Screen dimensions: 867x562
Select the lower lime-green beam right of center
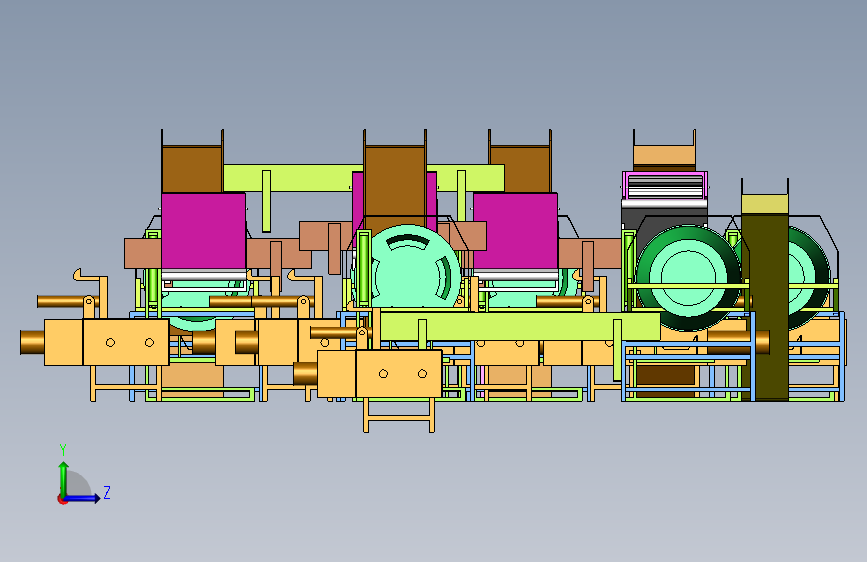click(520, 326)
